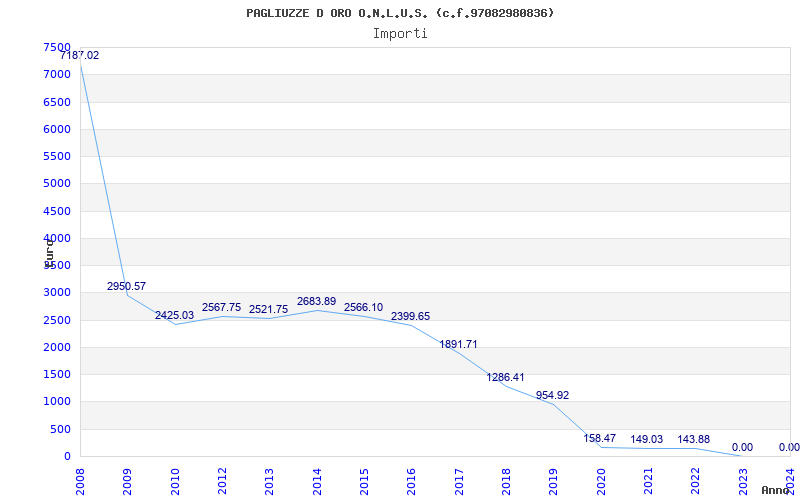Select the 2399.65 data label
Image resolution: width=800 pixels, height=500 pixels.
411,316
